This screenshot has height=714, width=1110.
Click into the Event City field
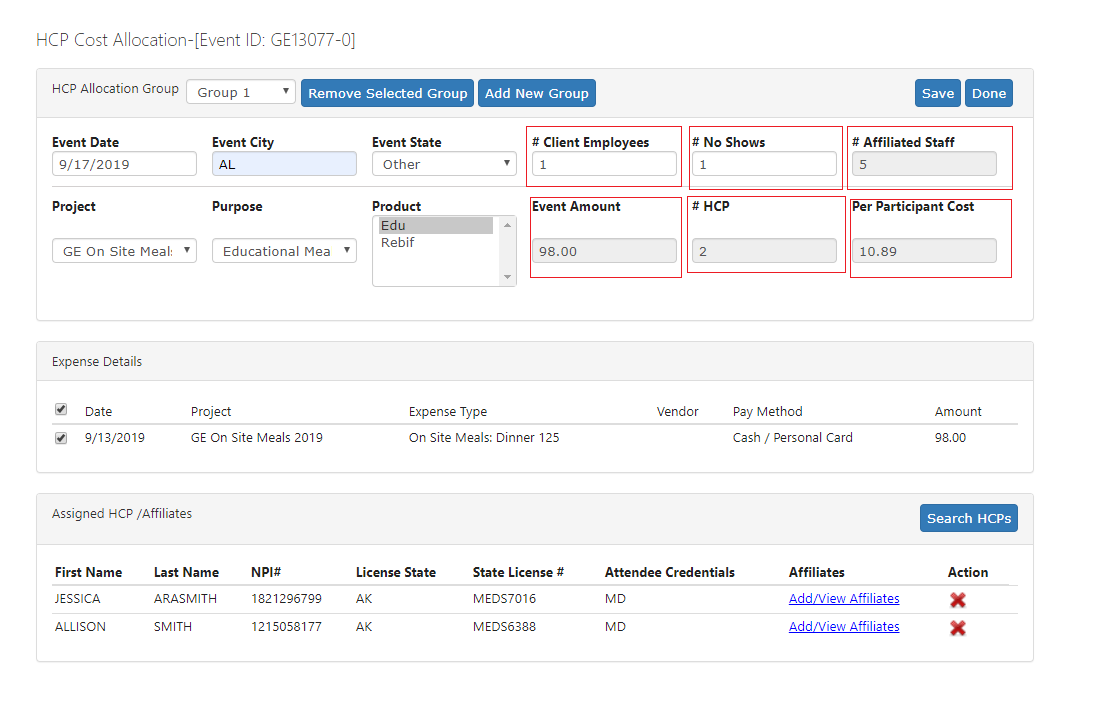click(284, 164)
